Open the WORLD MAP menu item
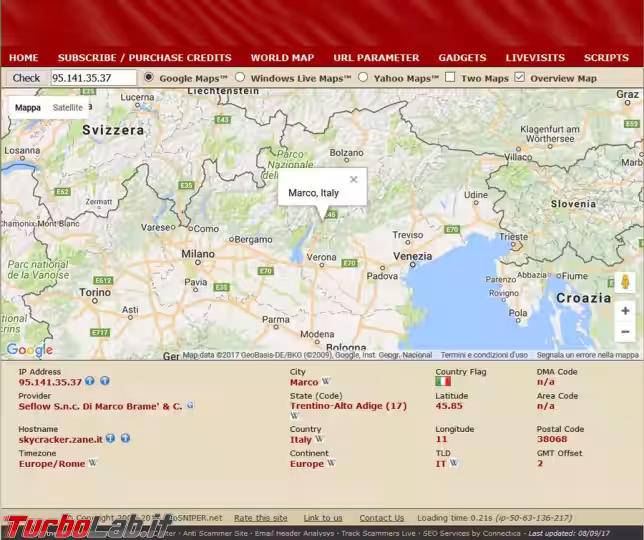 tap(282, 58)
